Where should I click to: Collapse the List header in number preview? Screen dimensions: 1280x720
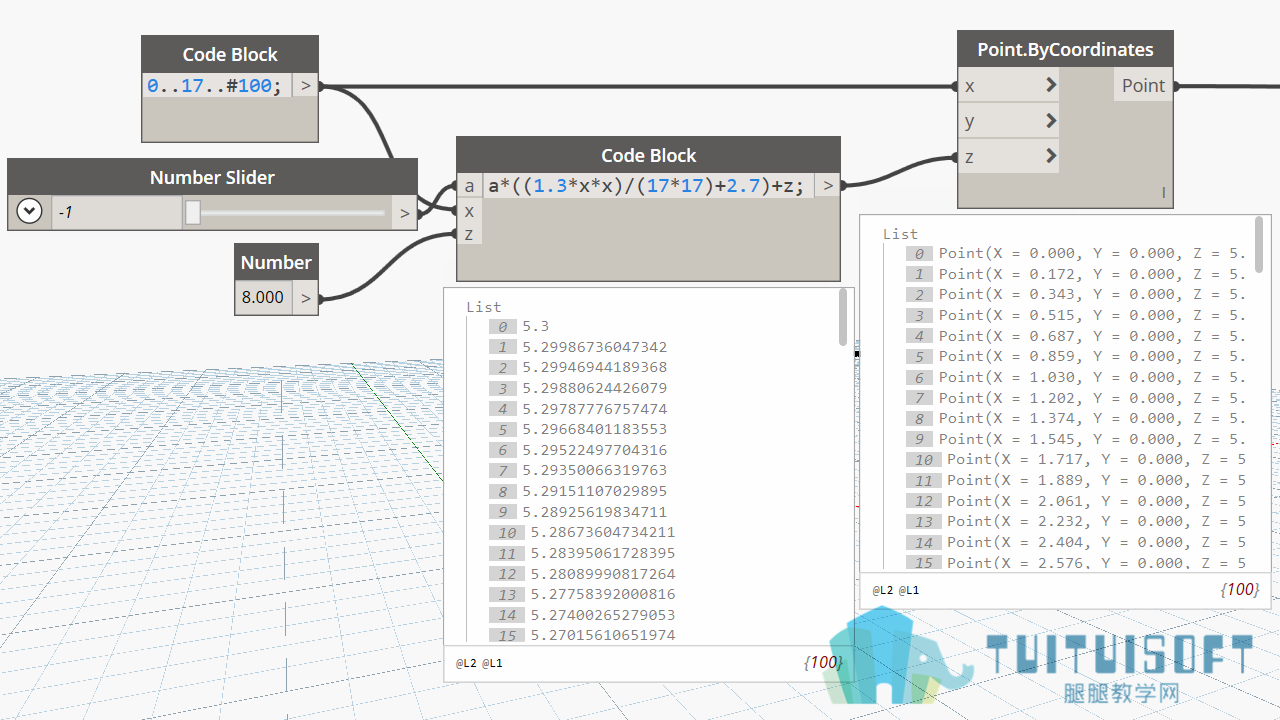[x=484, y=307]
